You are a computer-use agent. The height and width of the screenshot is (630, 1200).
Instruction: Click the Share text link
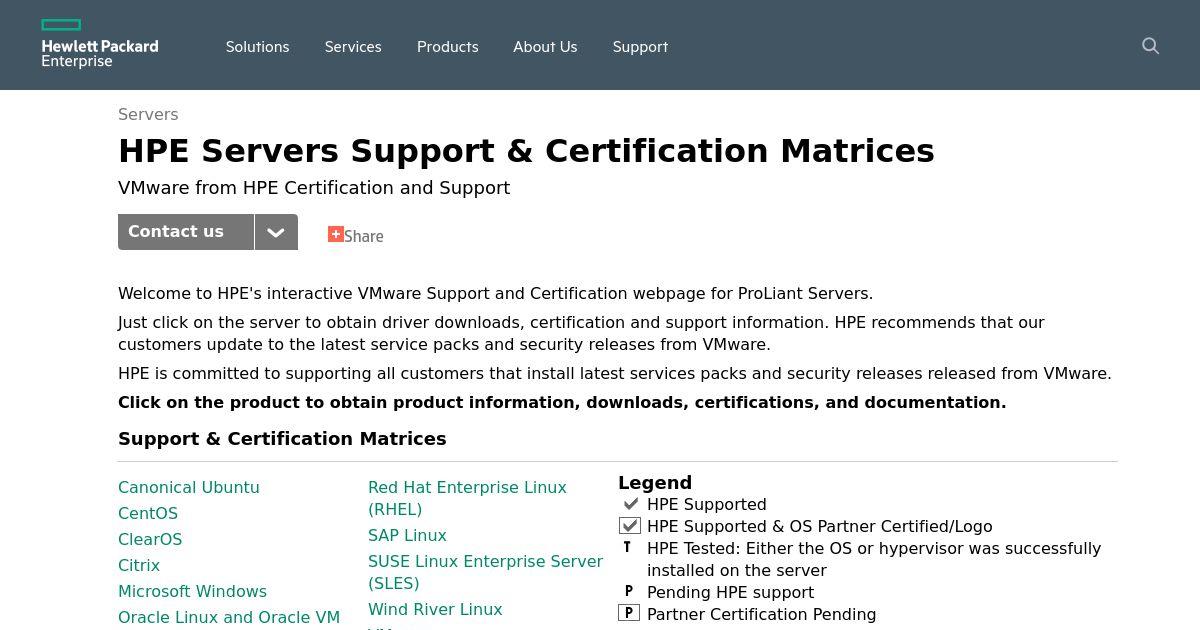coord(364,236)
